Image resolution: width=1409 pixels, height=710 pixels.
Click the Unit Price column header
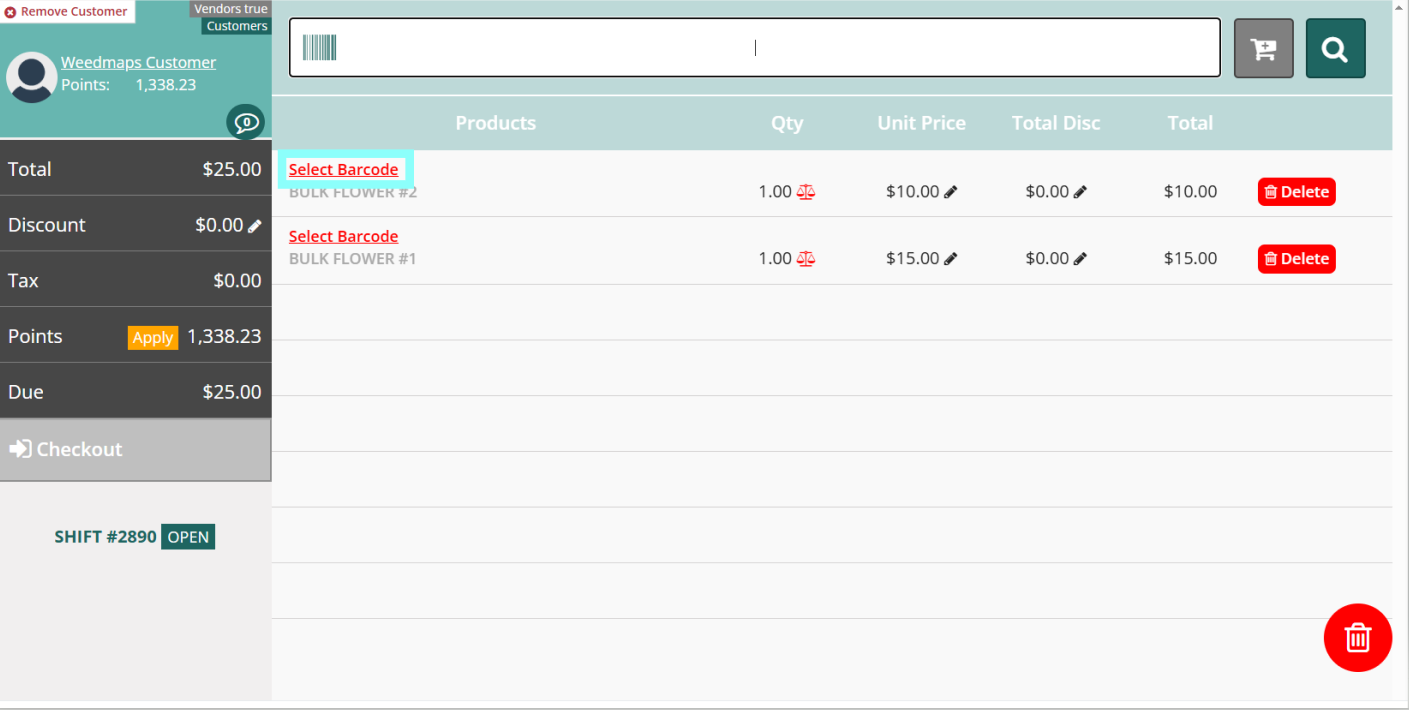tap(922, 123)
